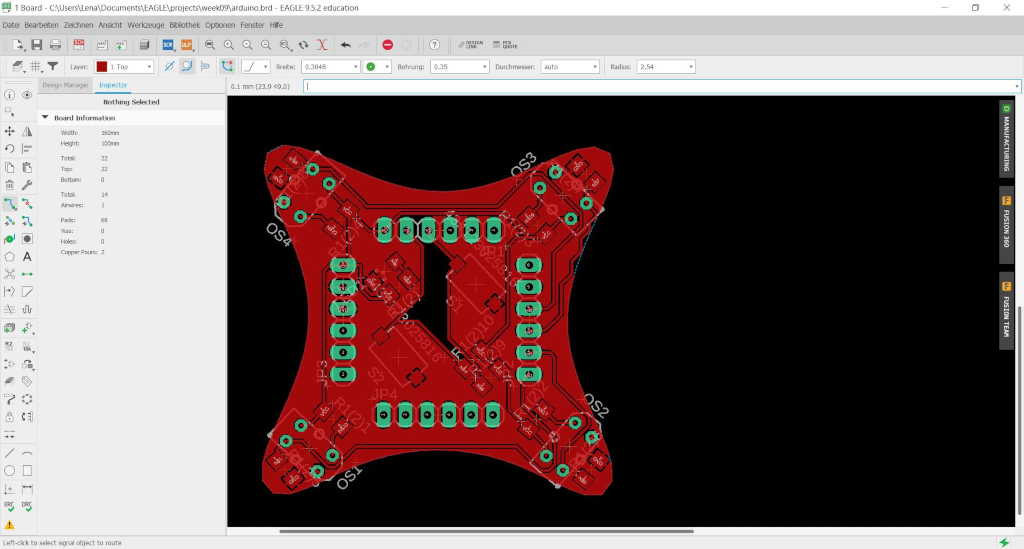
Task: Click the red Layer color swatch
Action: 102,67
